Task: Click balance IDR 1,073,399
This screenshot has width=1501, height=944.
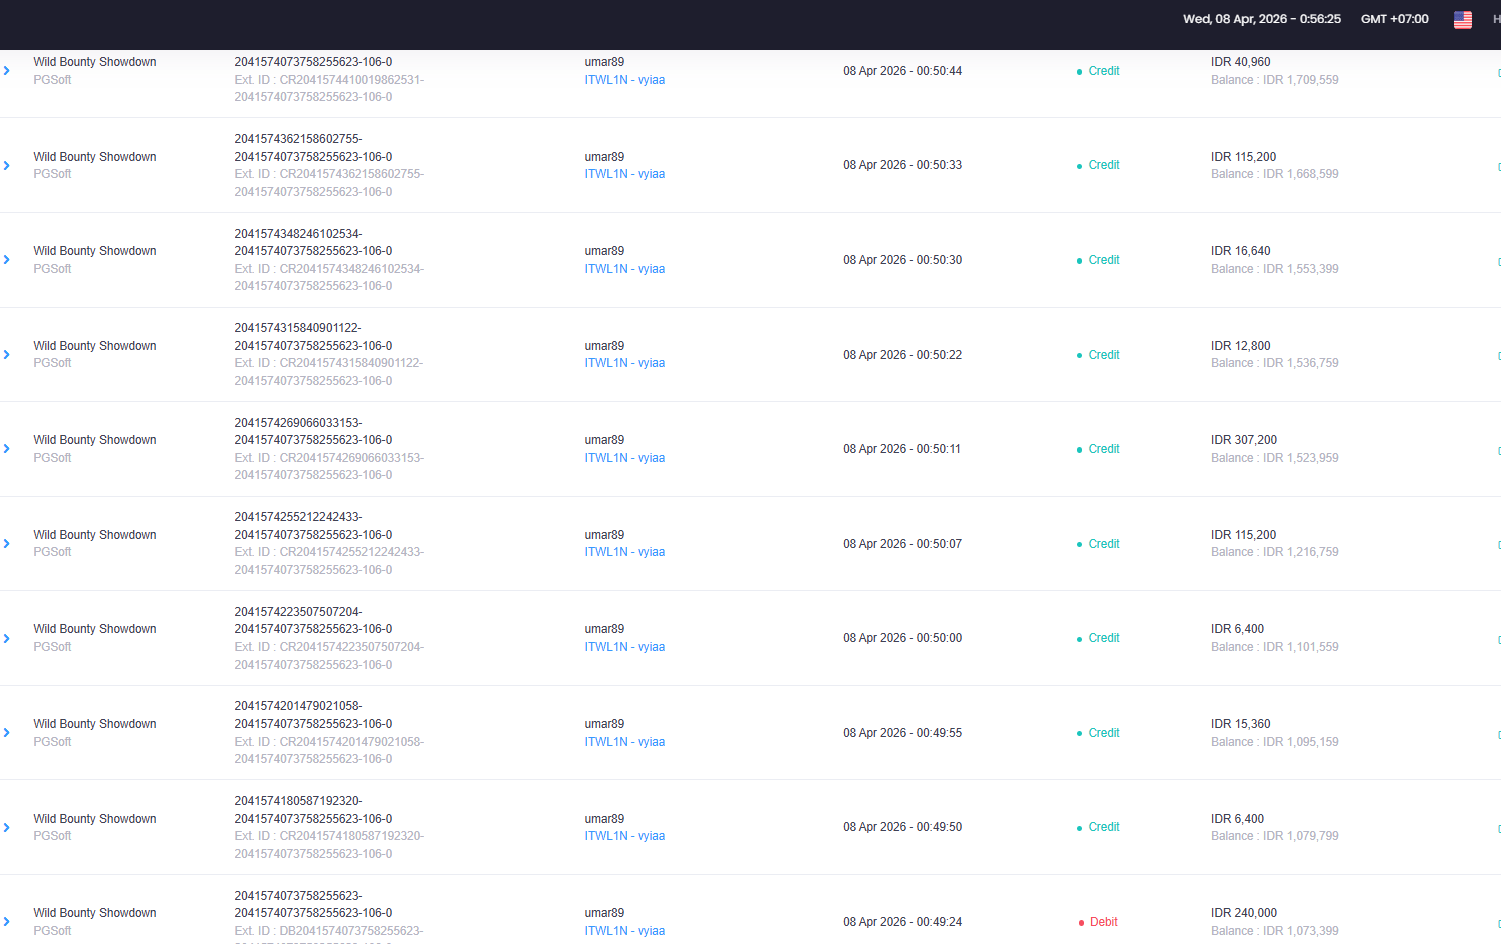Action: pyautogui.click(x=1275, y=931)
